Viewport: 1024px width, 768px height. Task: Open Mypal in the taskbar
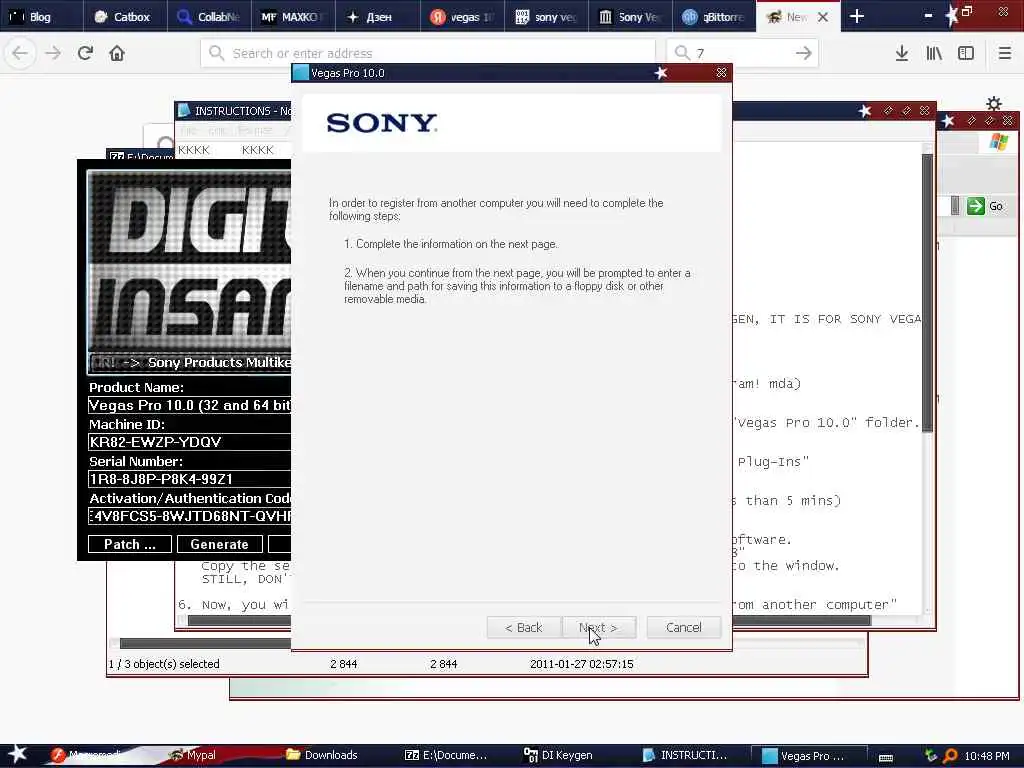pos(192,755)
